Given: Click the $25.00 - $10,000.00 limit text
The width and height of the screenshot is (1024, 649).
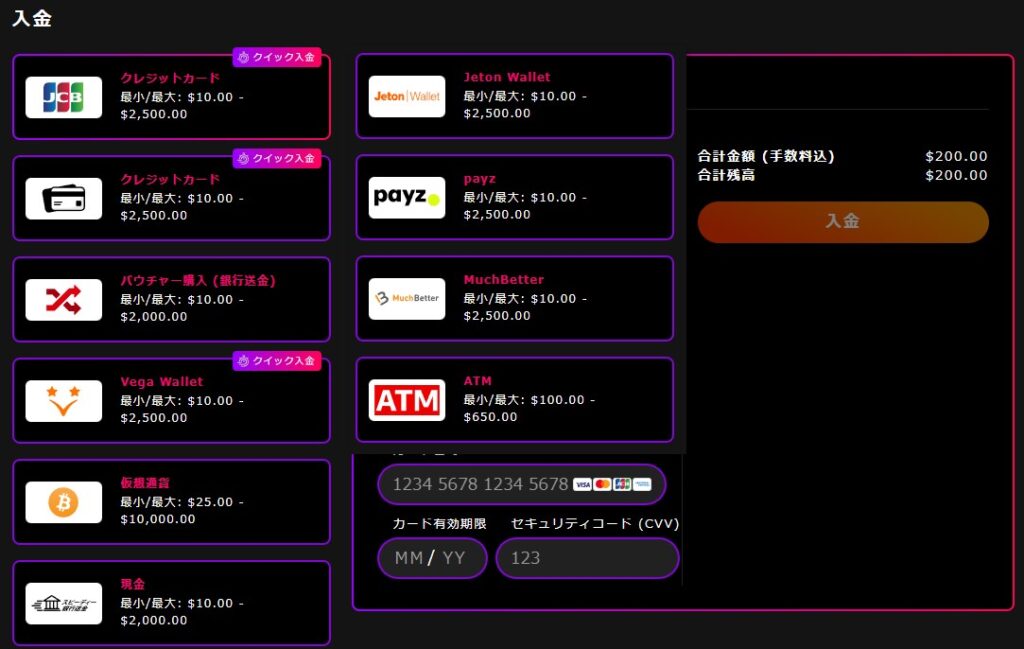Looking at the screenshot, I should 182,511.
